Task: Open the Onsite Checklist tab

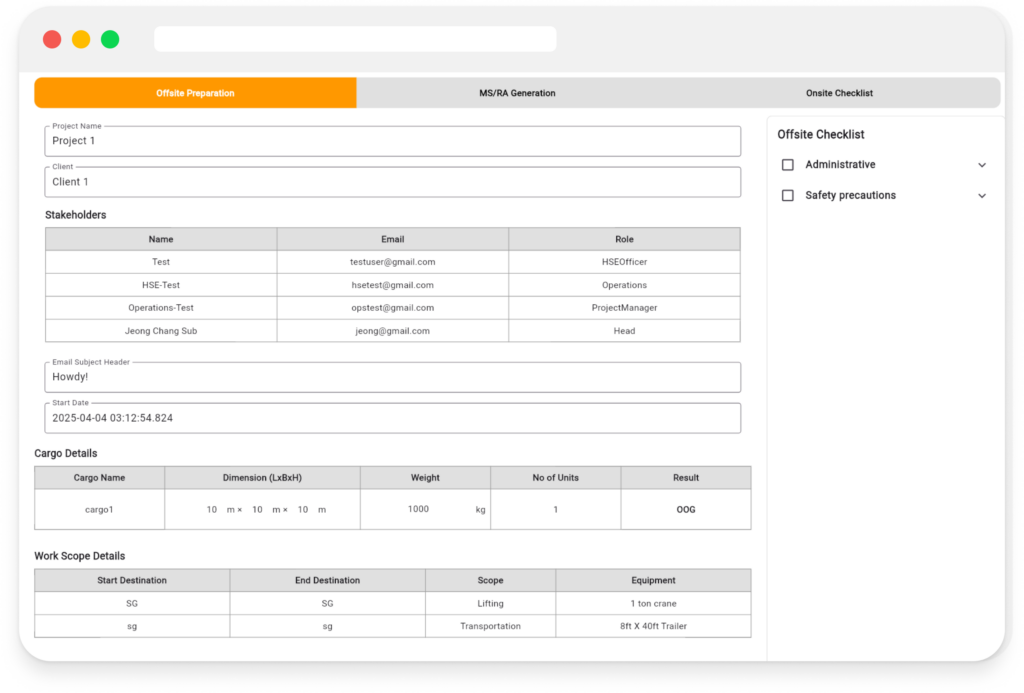Action: pyautogui.click(x=839, y=92)
